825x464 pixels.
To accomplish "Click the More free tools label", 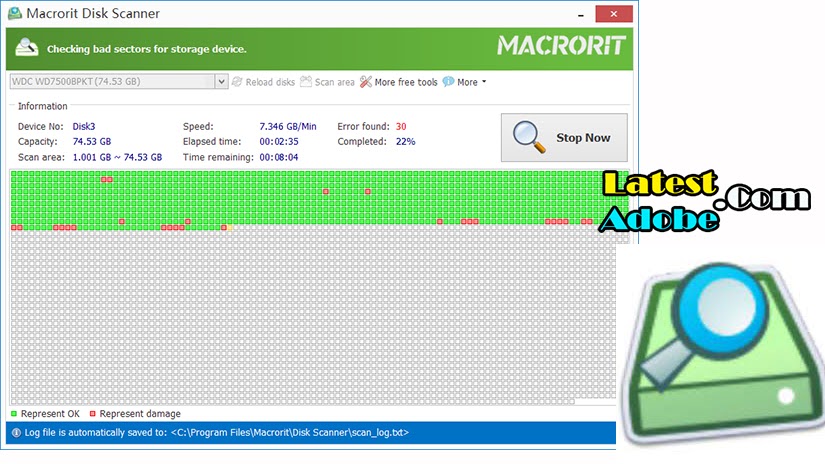I will pyautogui.click(x=406, y=82).
